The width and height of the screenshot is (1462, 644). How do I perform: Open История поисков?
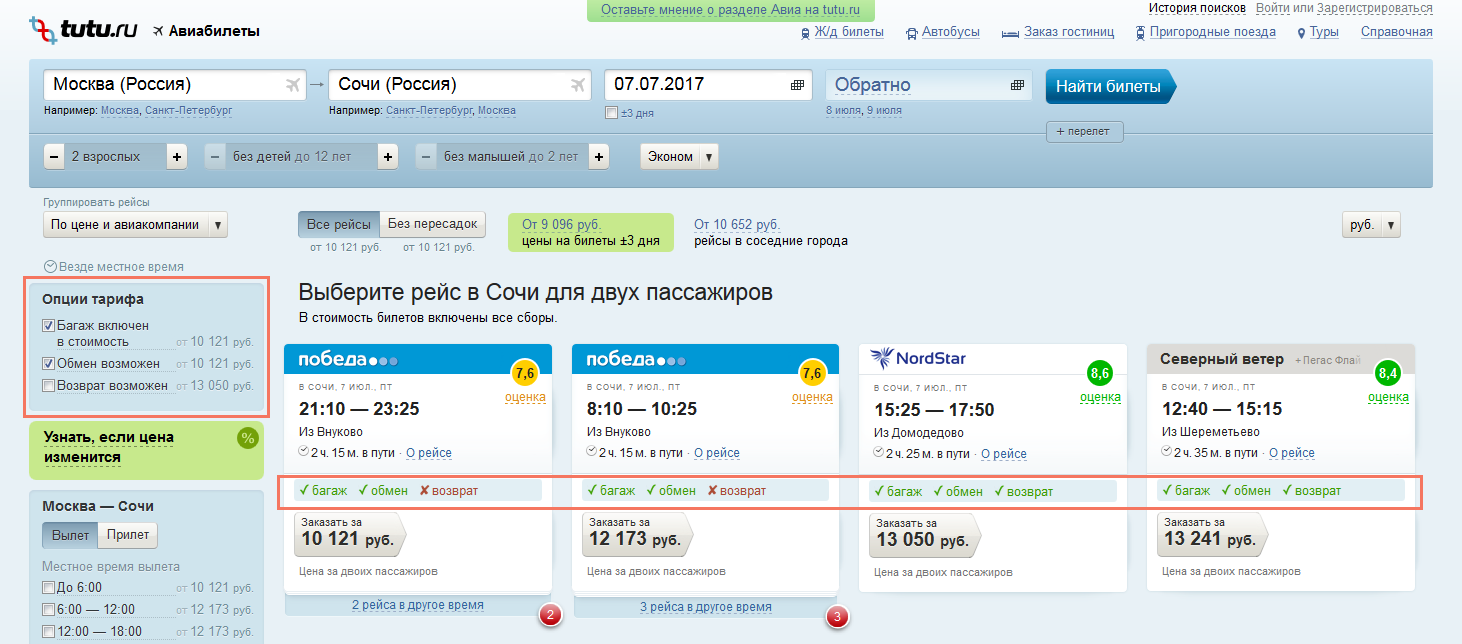tap(1197, 8)
